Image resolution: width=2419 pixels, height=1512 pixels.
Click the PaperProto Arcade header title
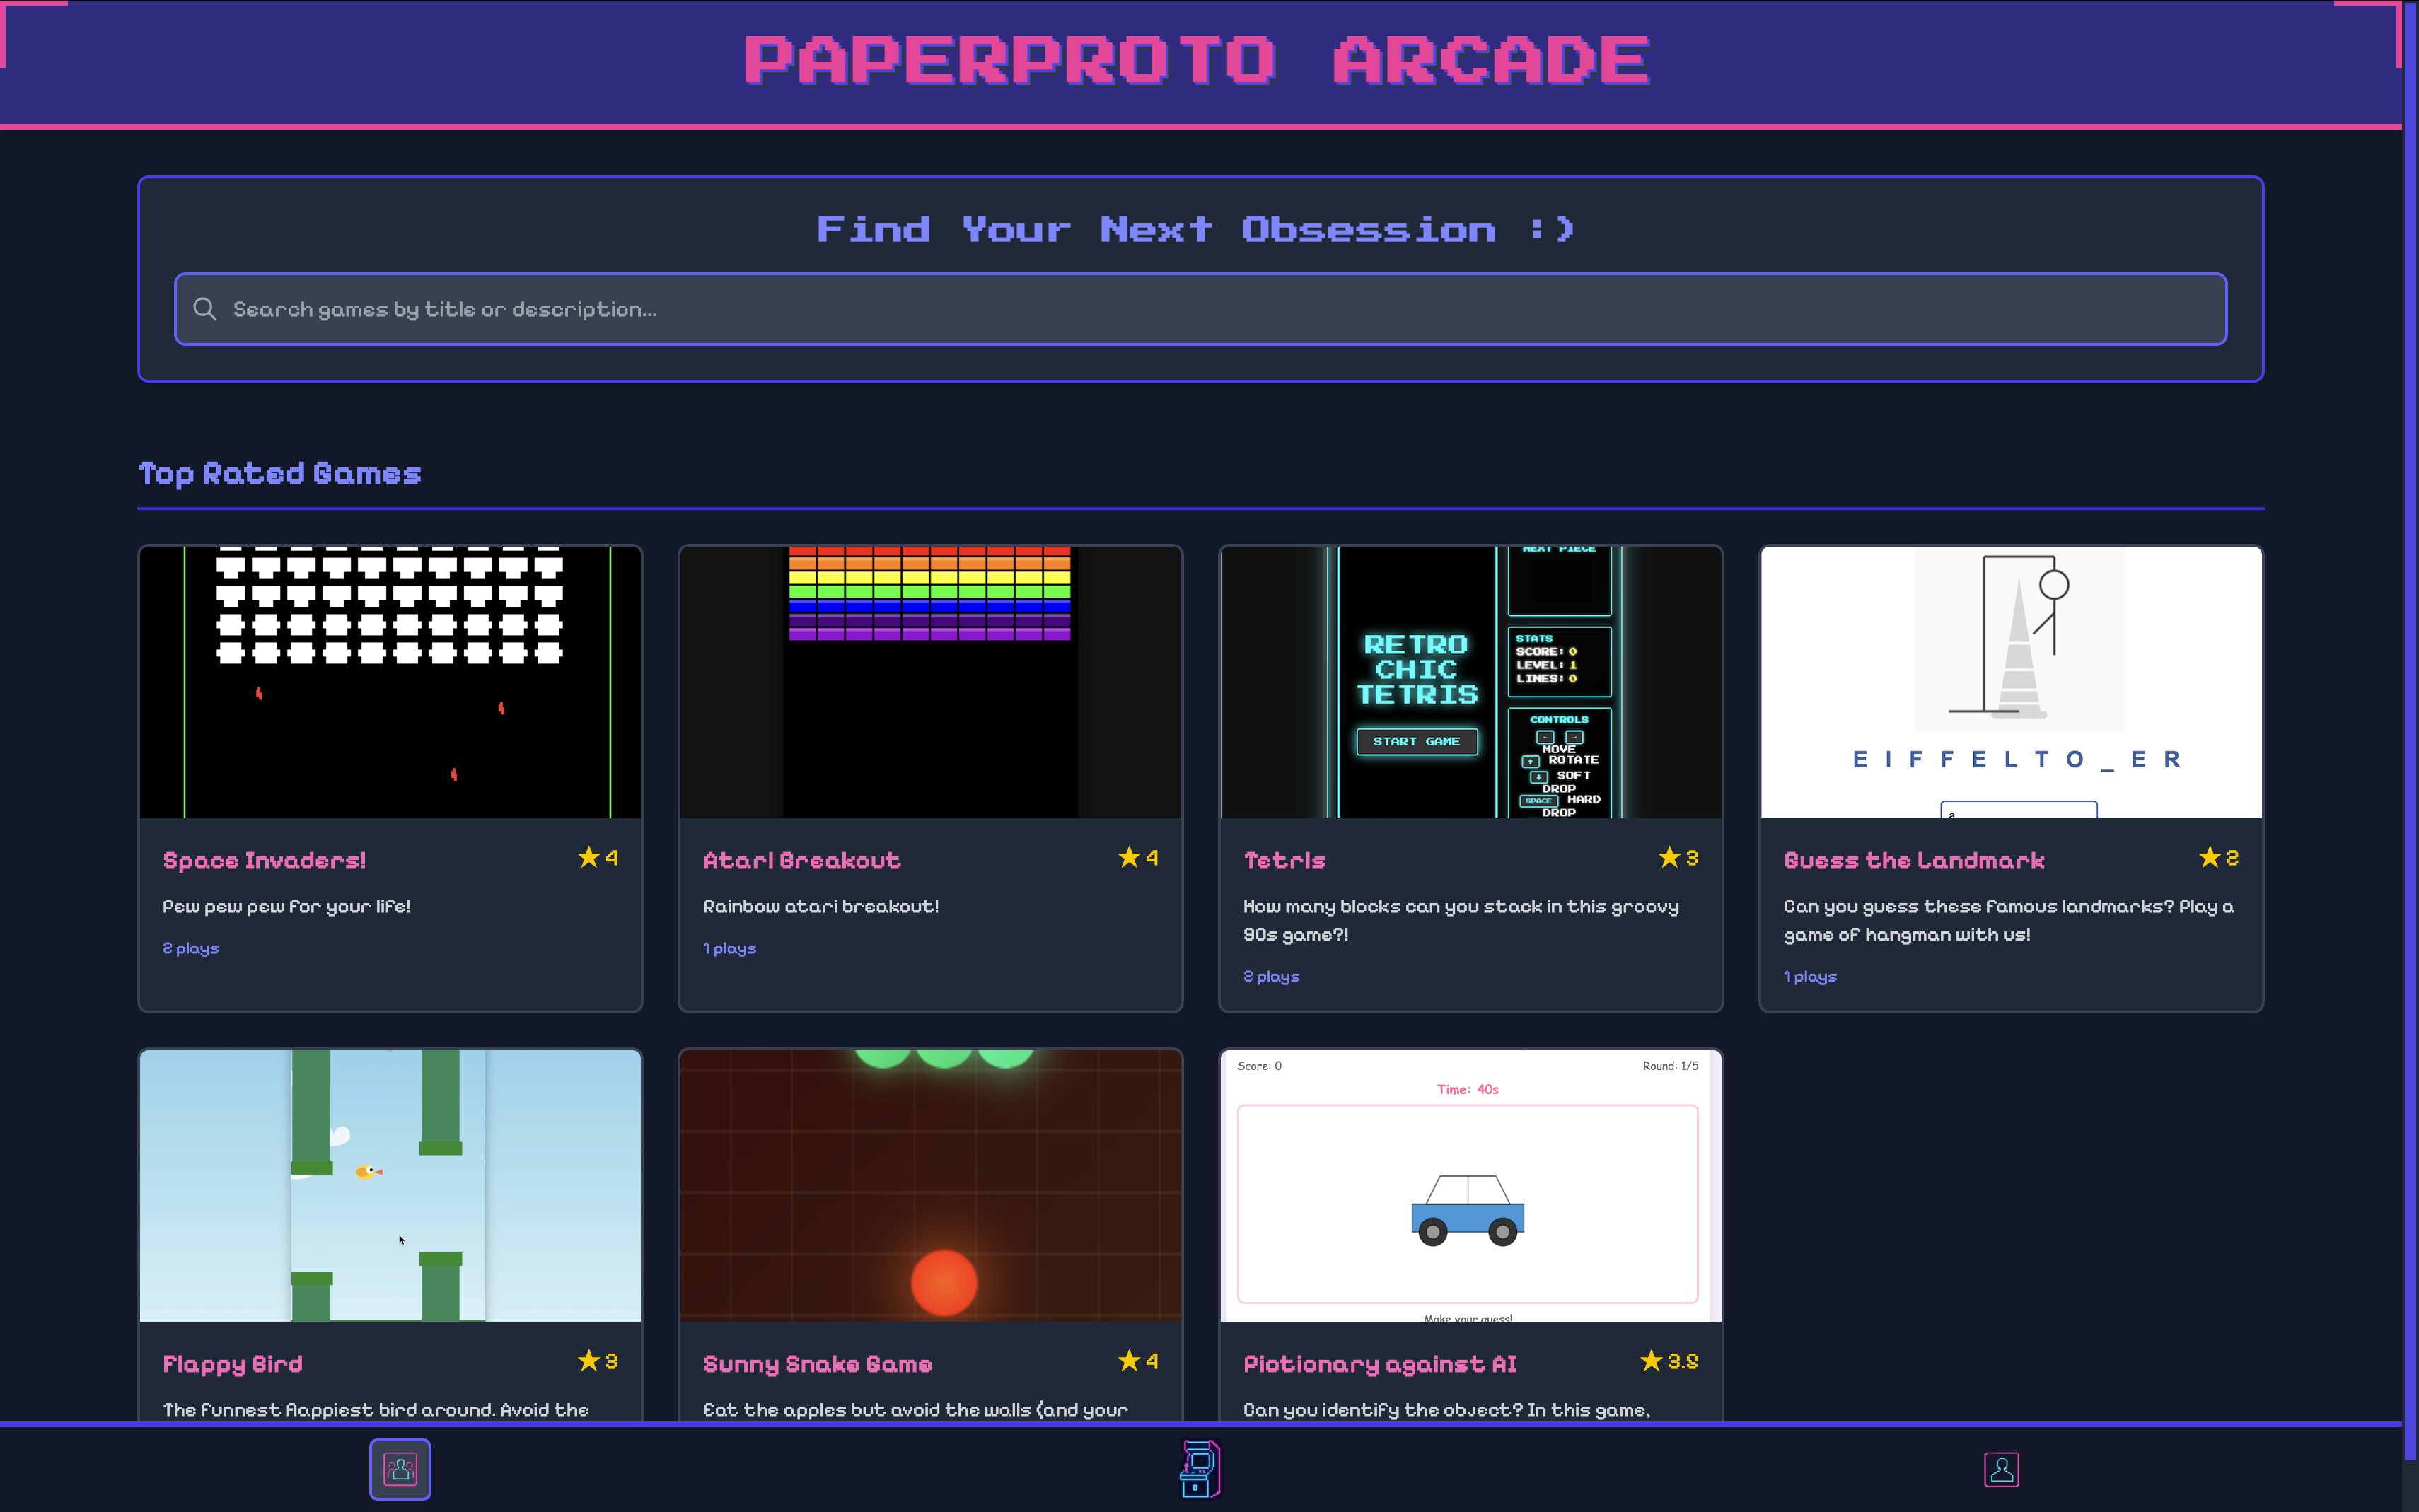click(x=1197, y=60)
